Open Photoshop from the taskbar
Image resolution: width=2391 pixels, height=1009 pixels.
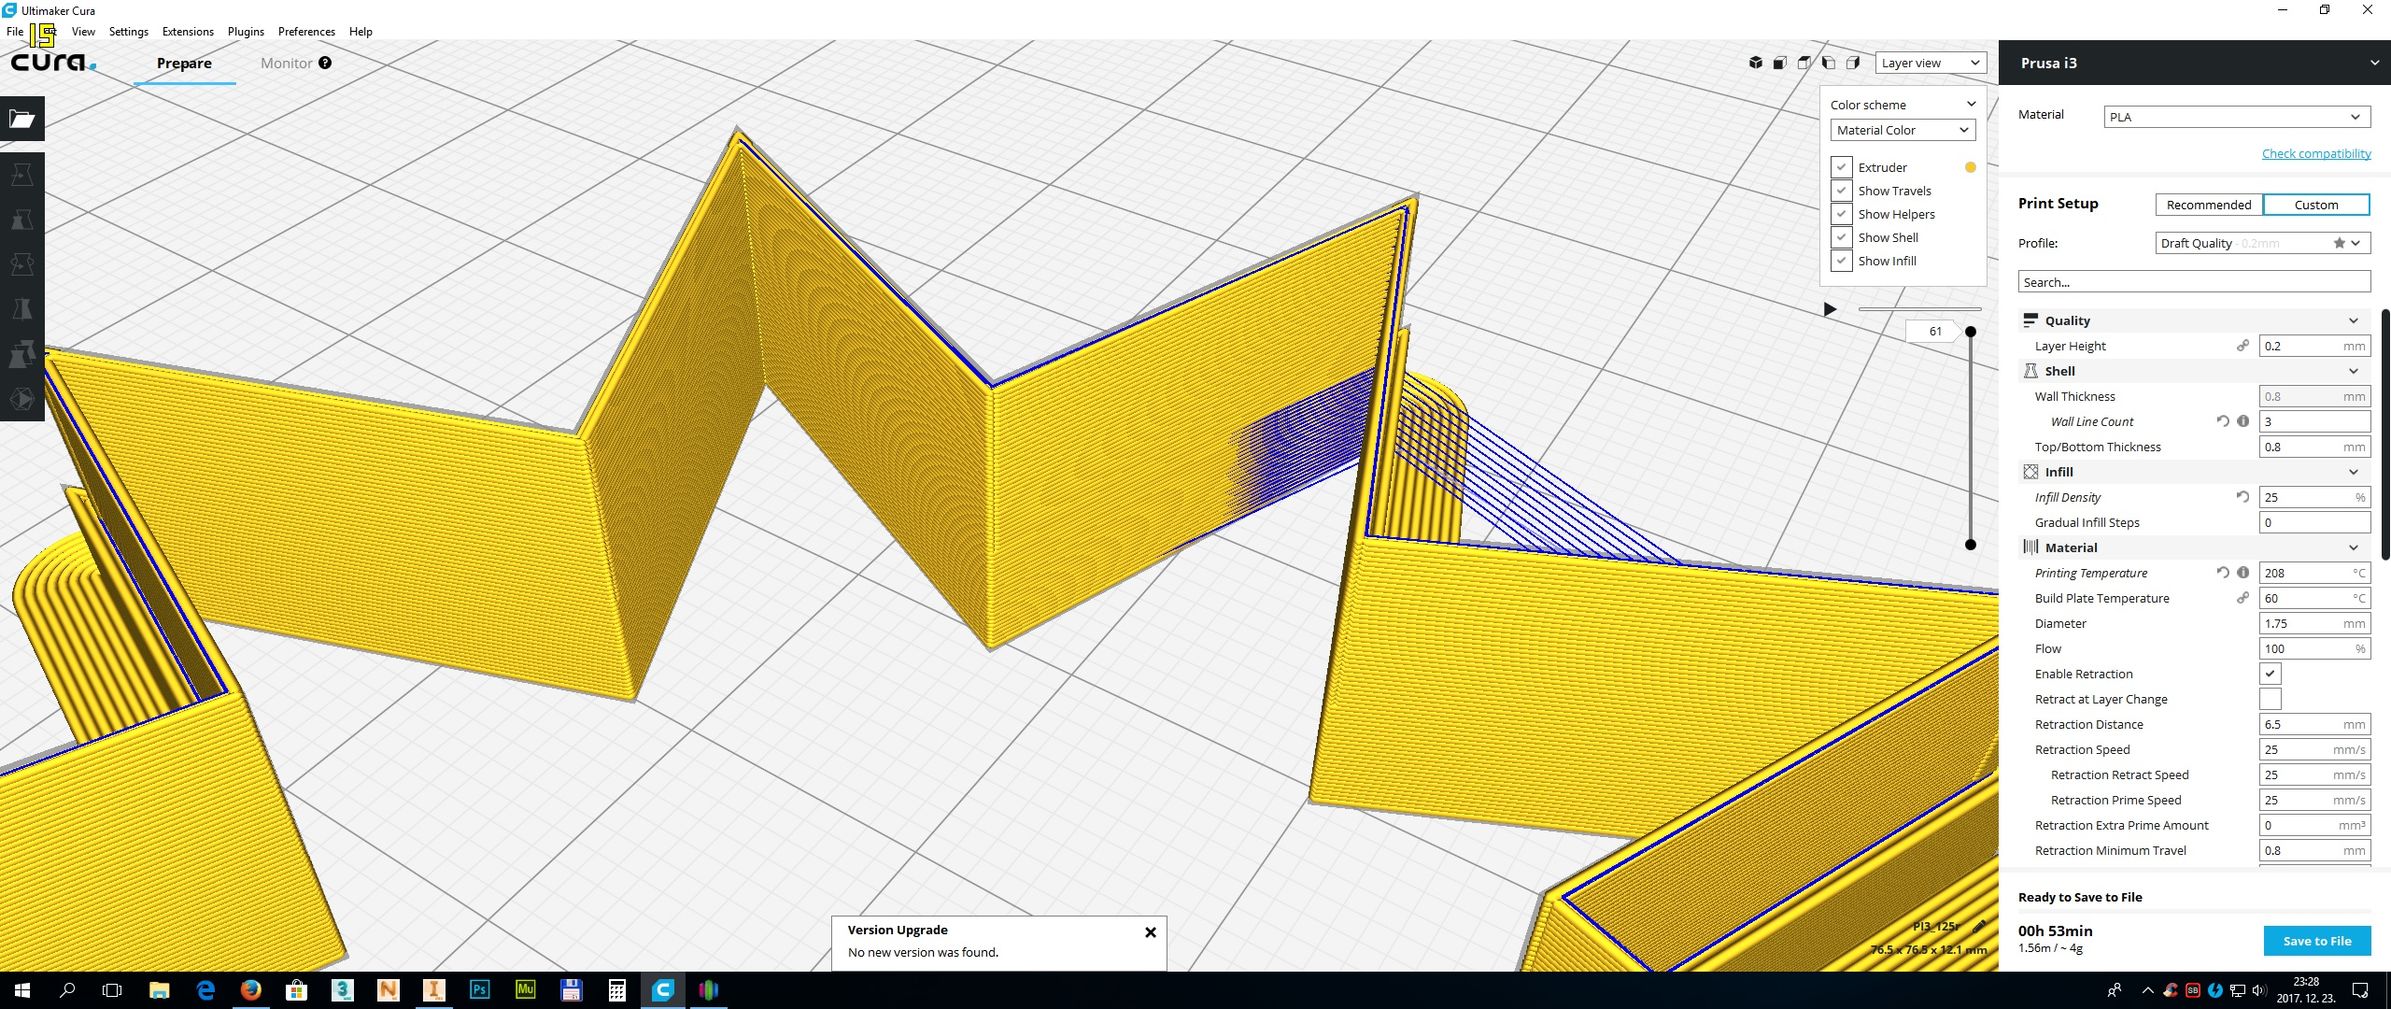479,990
